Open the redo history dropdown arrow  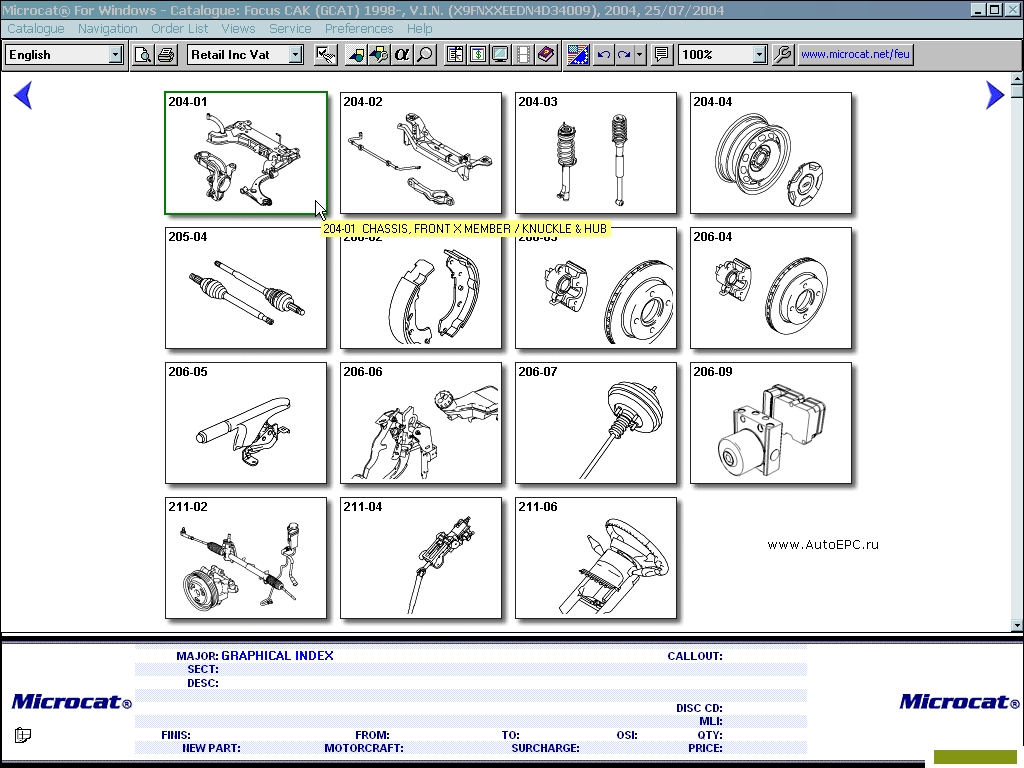[640, 55]
